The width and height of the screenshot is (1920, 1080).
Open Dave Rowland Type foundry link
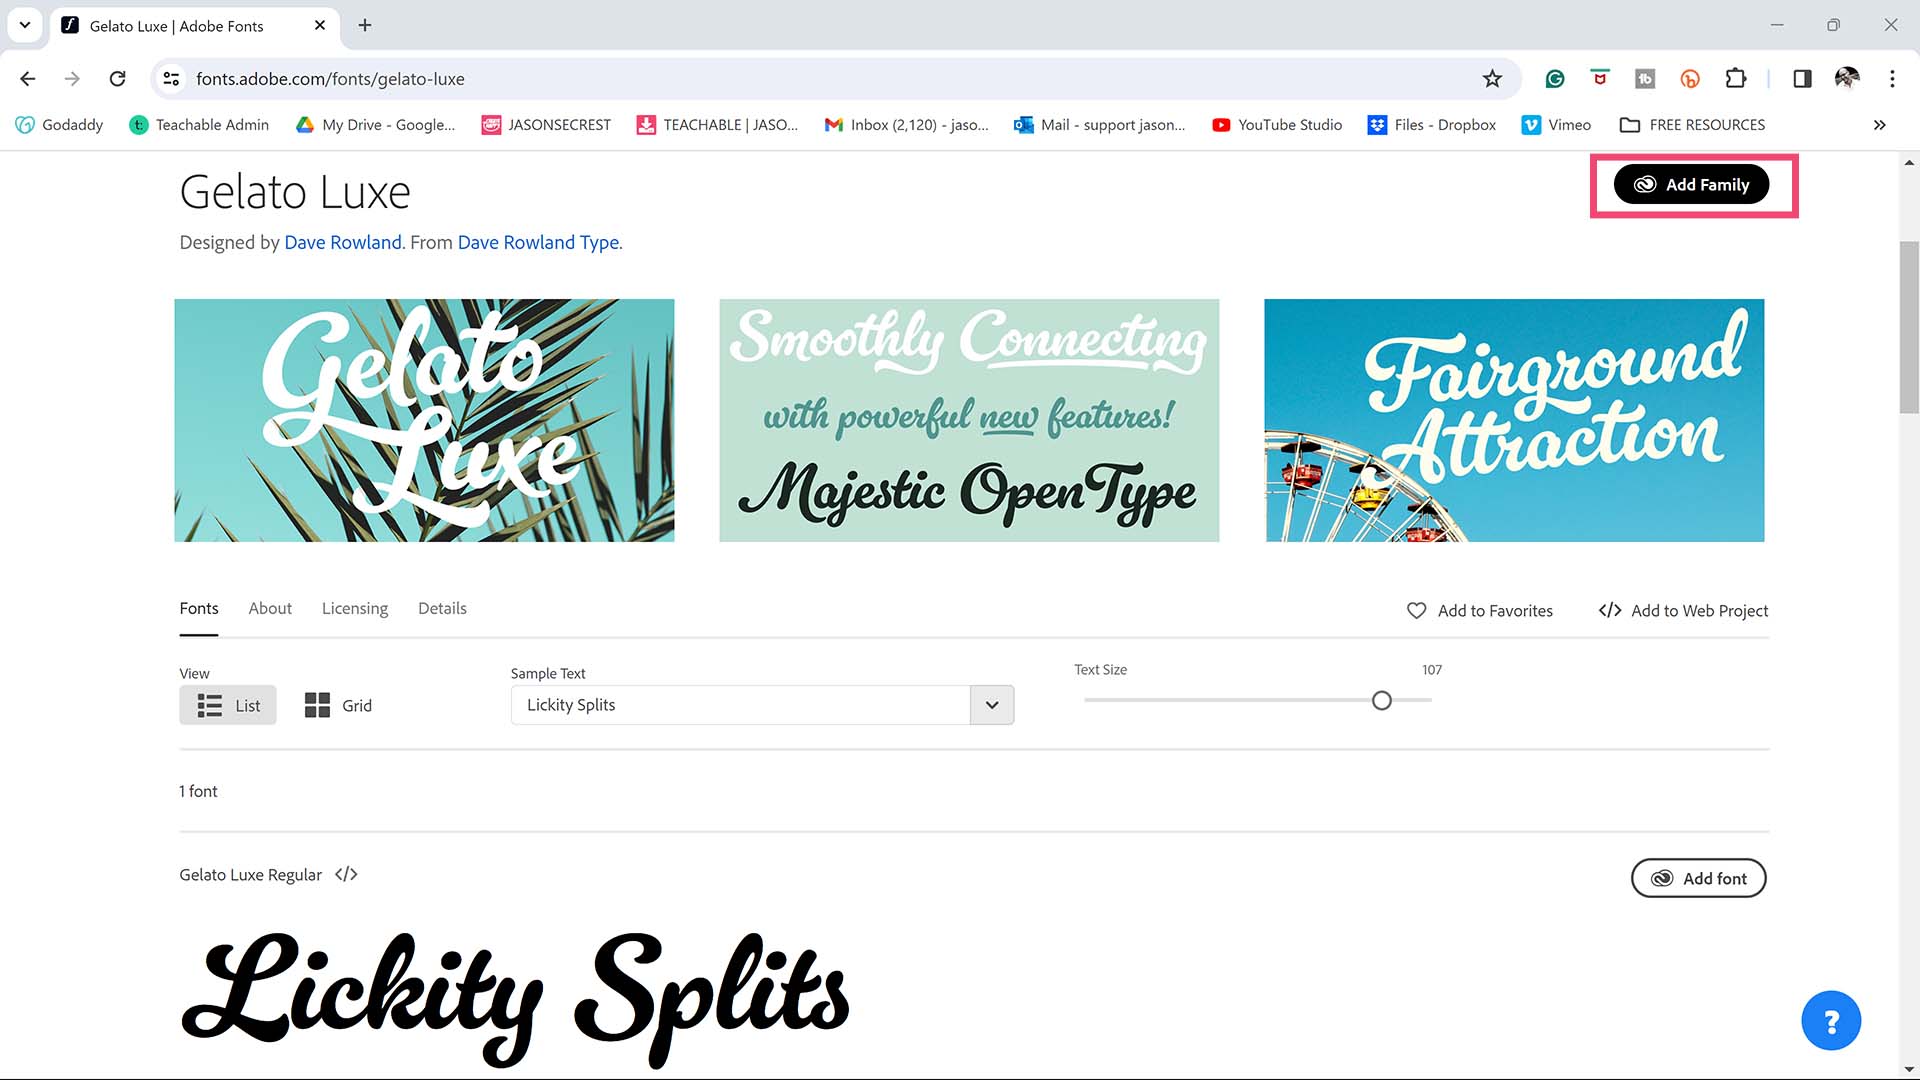coord(538,242)
